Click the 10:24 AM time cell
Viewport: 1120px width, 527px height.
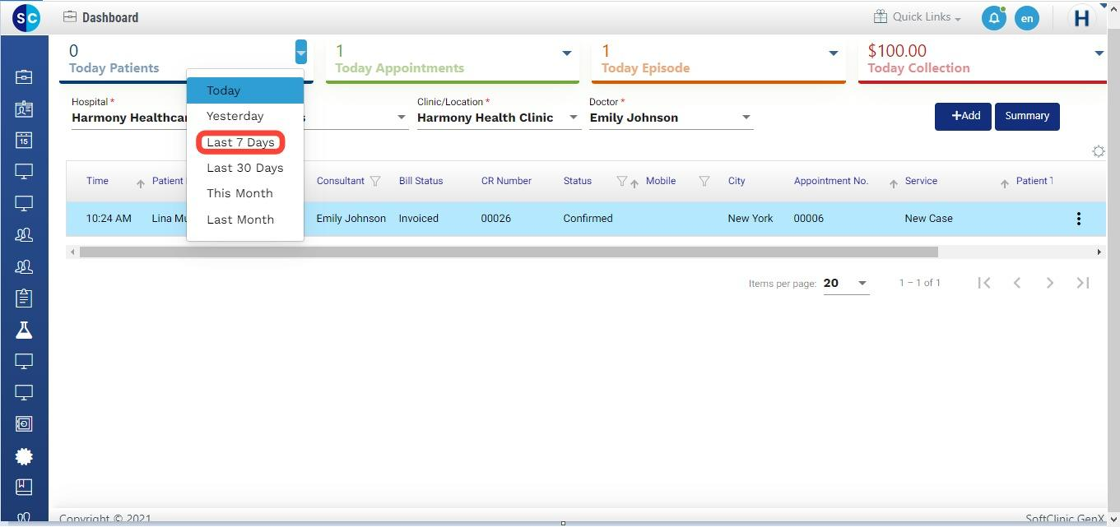coord(109,219)
